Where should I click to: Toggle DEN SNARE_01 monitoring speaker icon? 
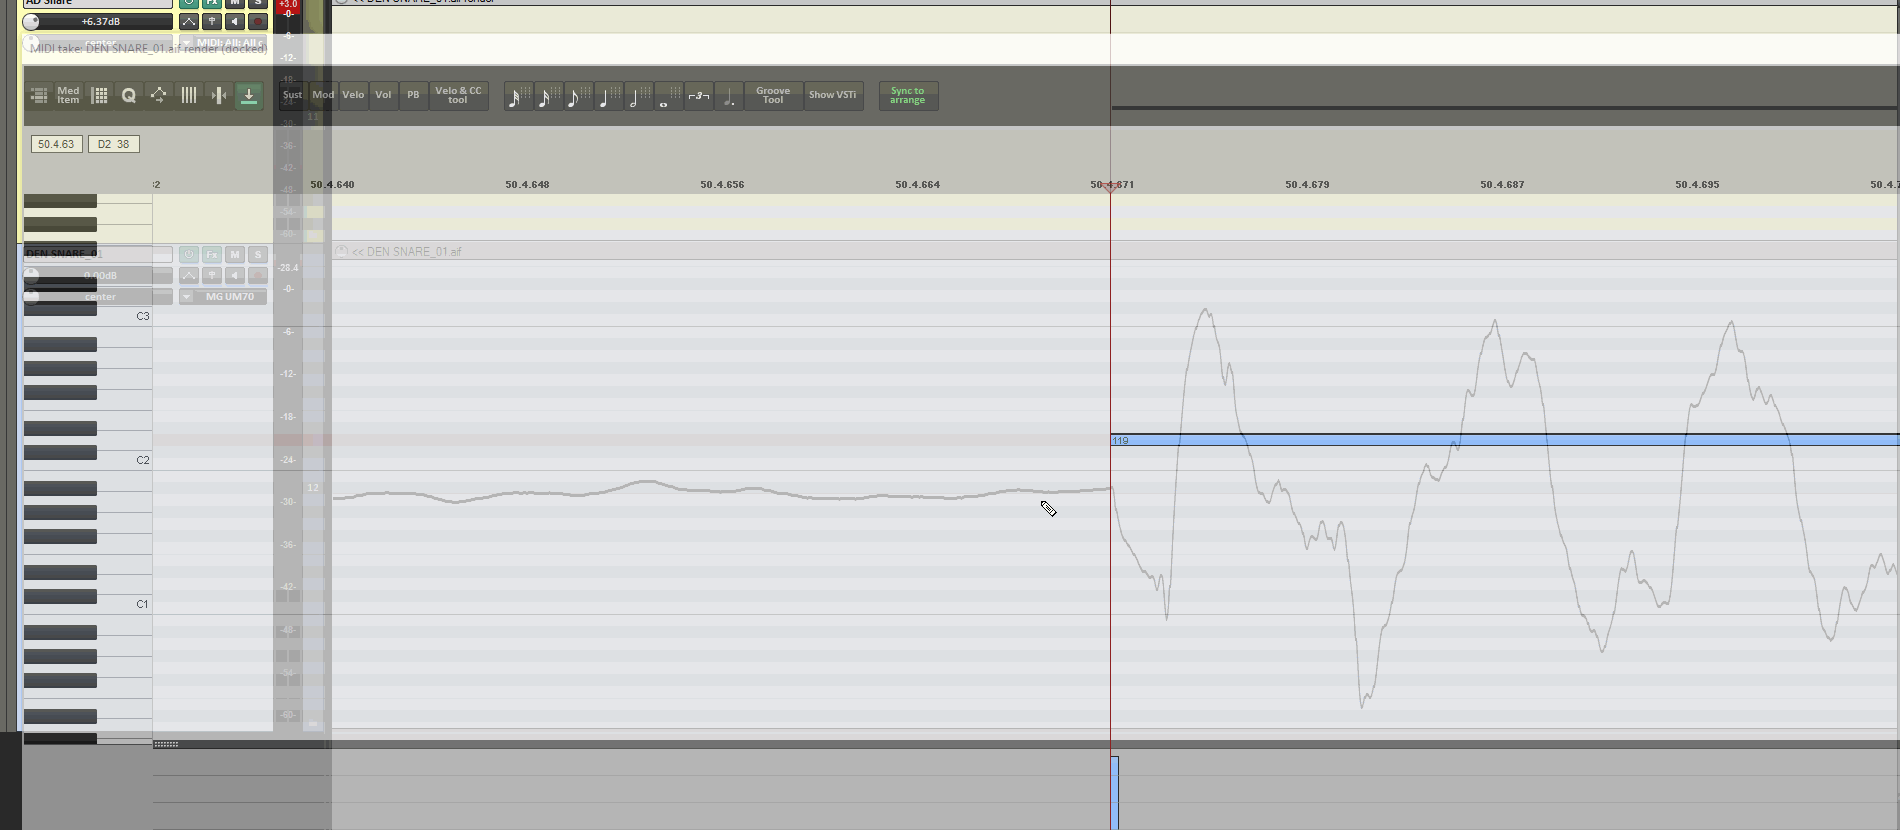(x=235, y=276)
